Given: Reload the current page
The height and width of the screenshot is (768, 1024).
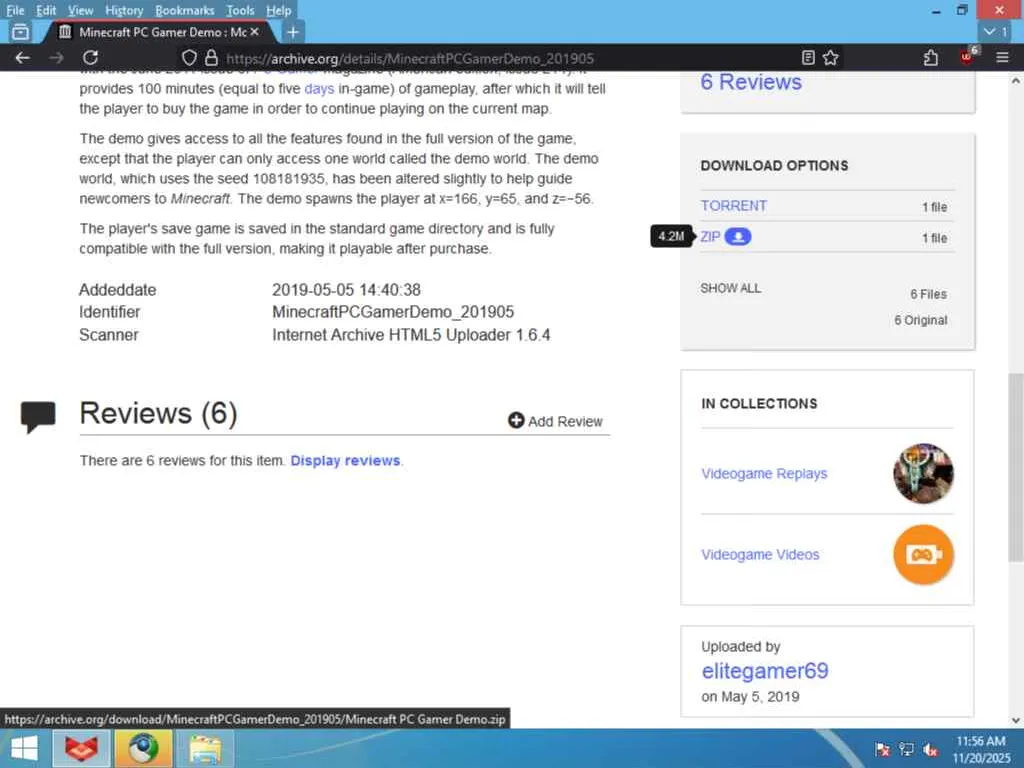Looking at the screenshot, I should [x=90, y=58].
